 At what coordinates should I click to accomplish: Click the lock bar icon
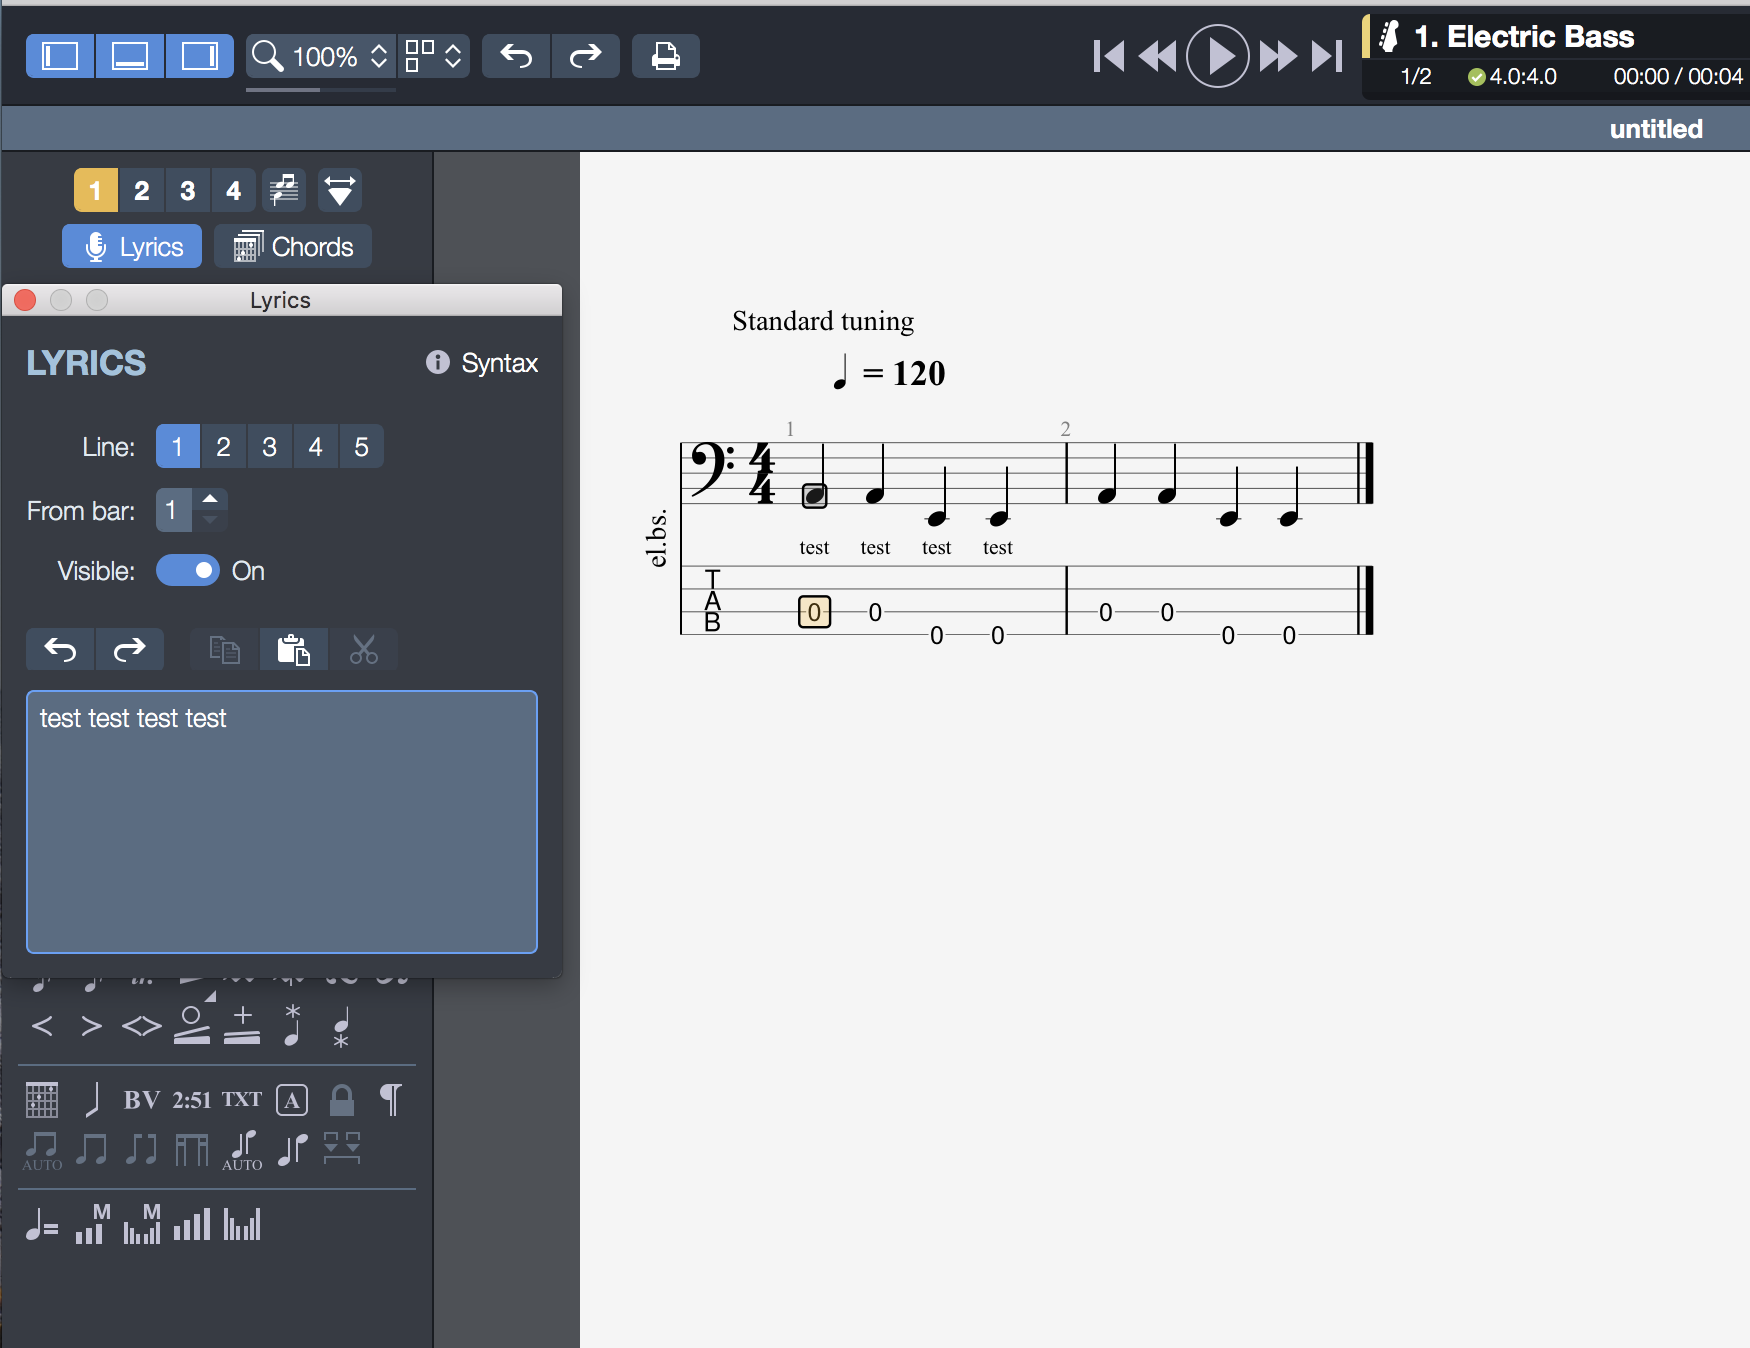click(x=341, y=1099)
